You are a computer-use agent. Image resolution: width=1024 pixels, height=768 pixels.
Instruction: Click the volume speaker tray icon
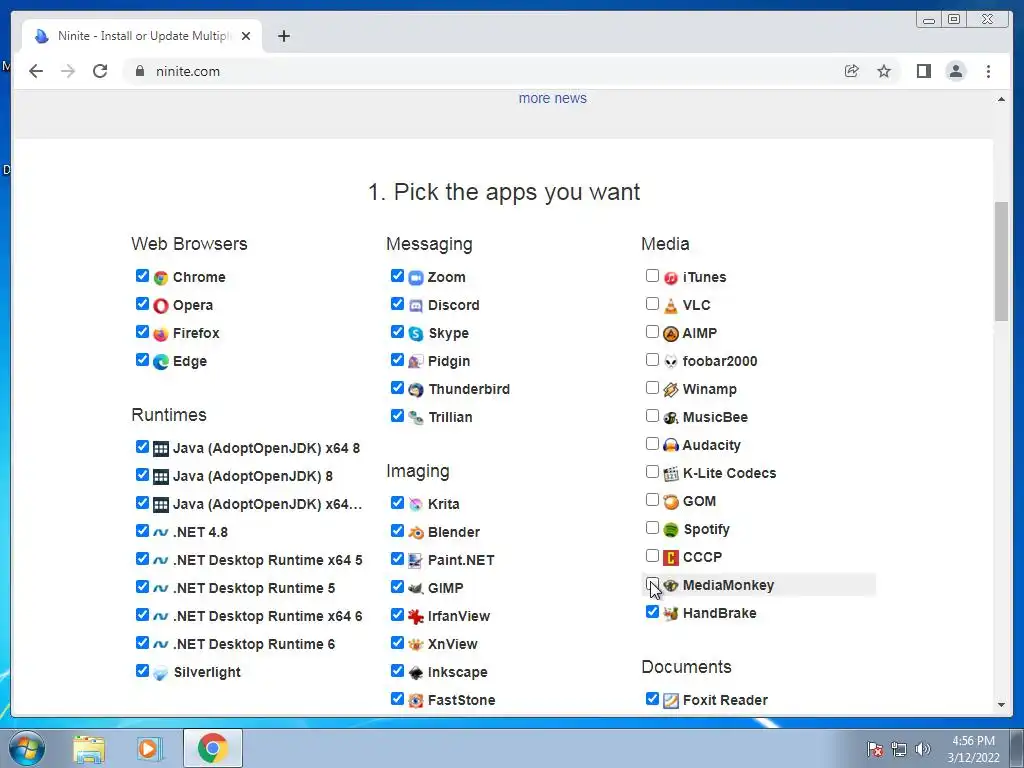pos(923,749)
